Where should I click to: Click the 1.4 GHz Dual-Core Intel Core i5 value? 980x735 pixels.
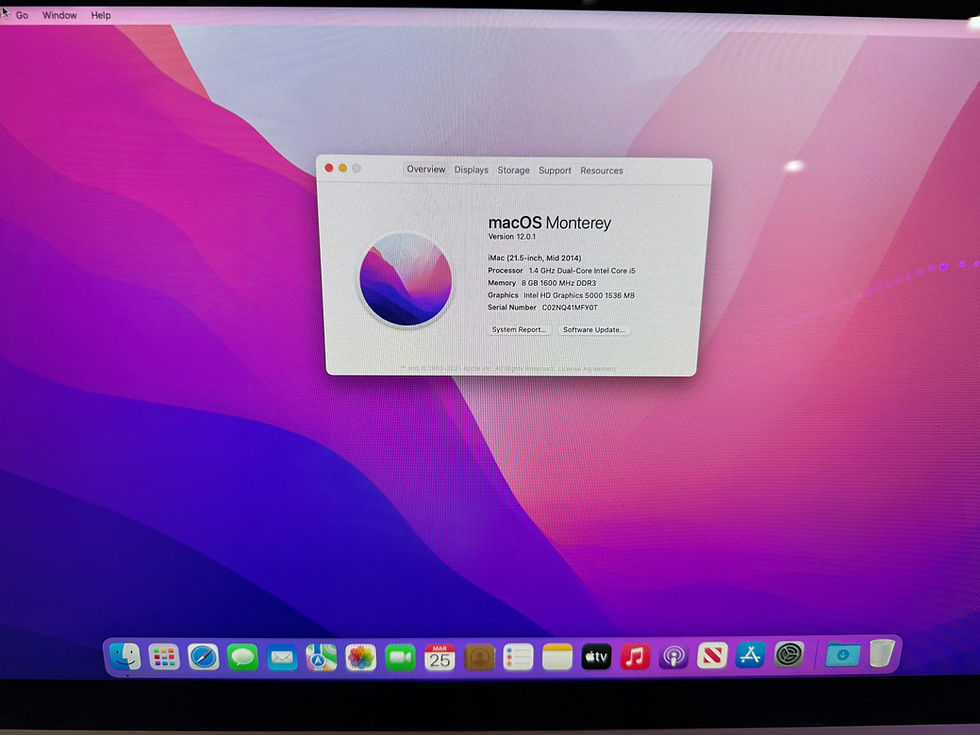pyautogui.click(x=582, y=271)
